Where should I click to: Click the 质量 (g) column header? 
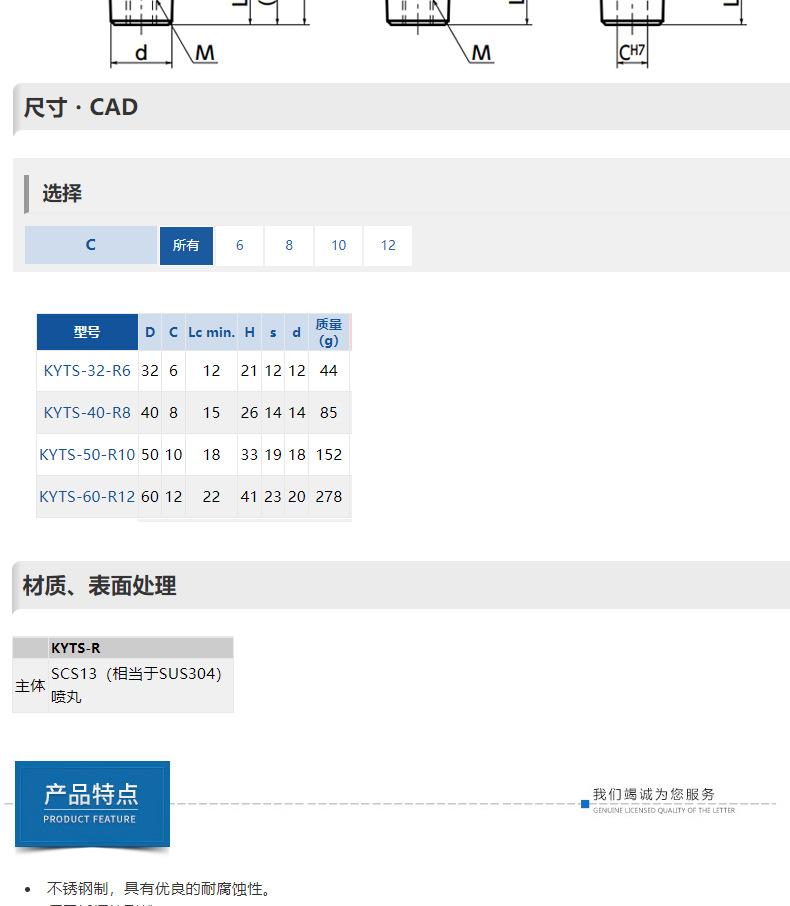point(328,332)
